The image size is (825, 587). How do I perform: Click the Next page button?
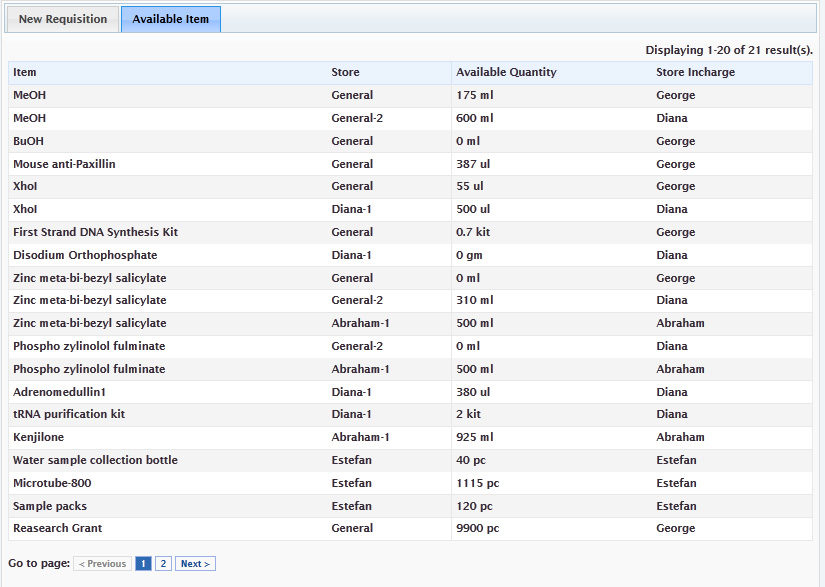(x=195, y=564)
